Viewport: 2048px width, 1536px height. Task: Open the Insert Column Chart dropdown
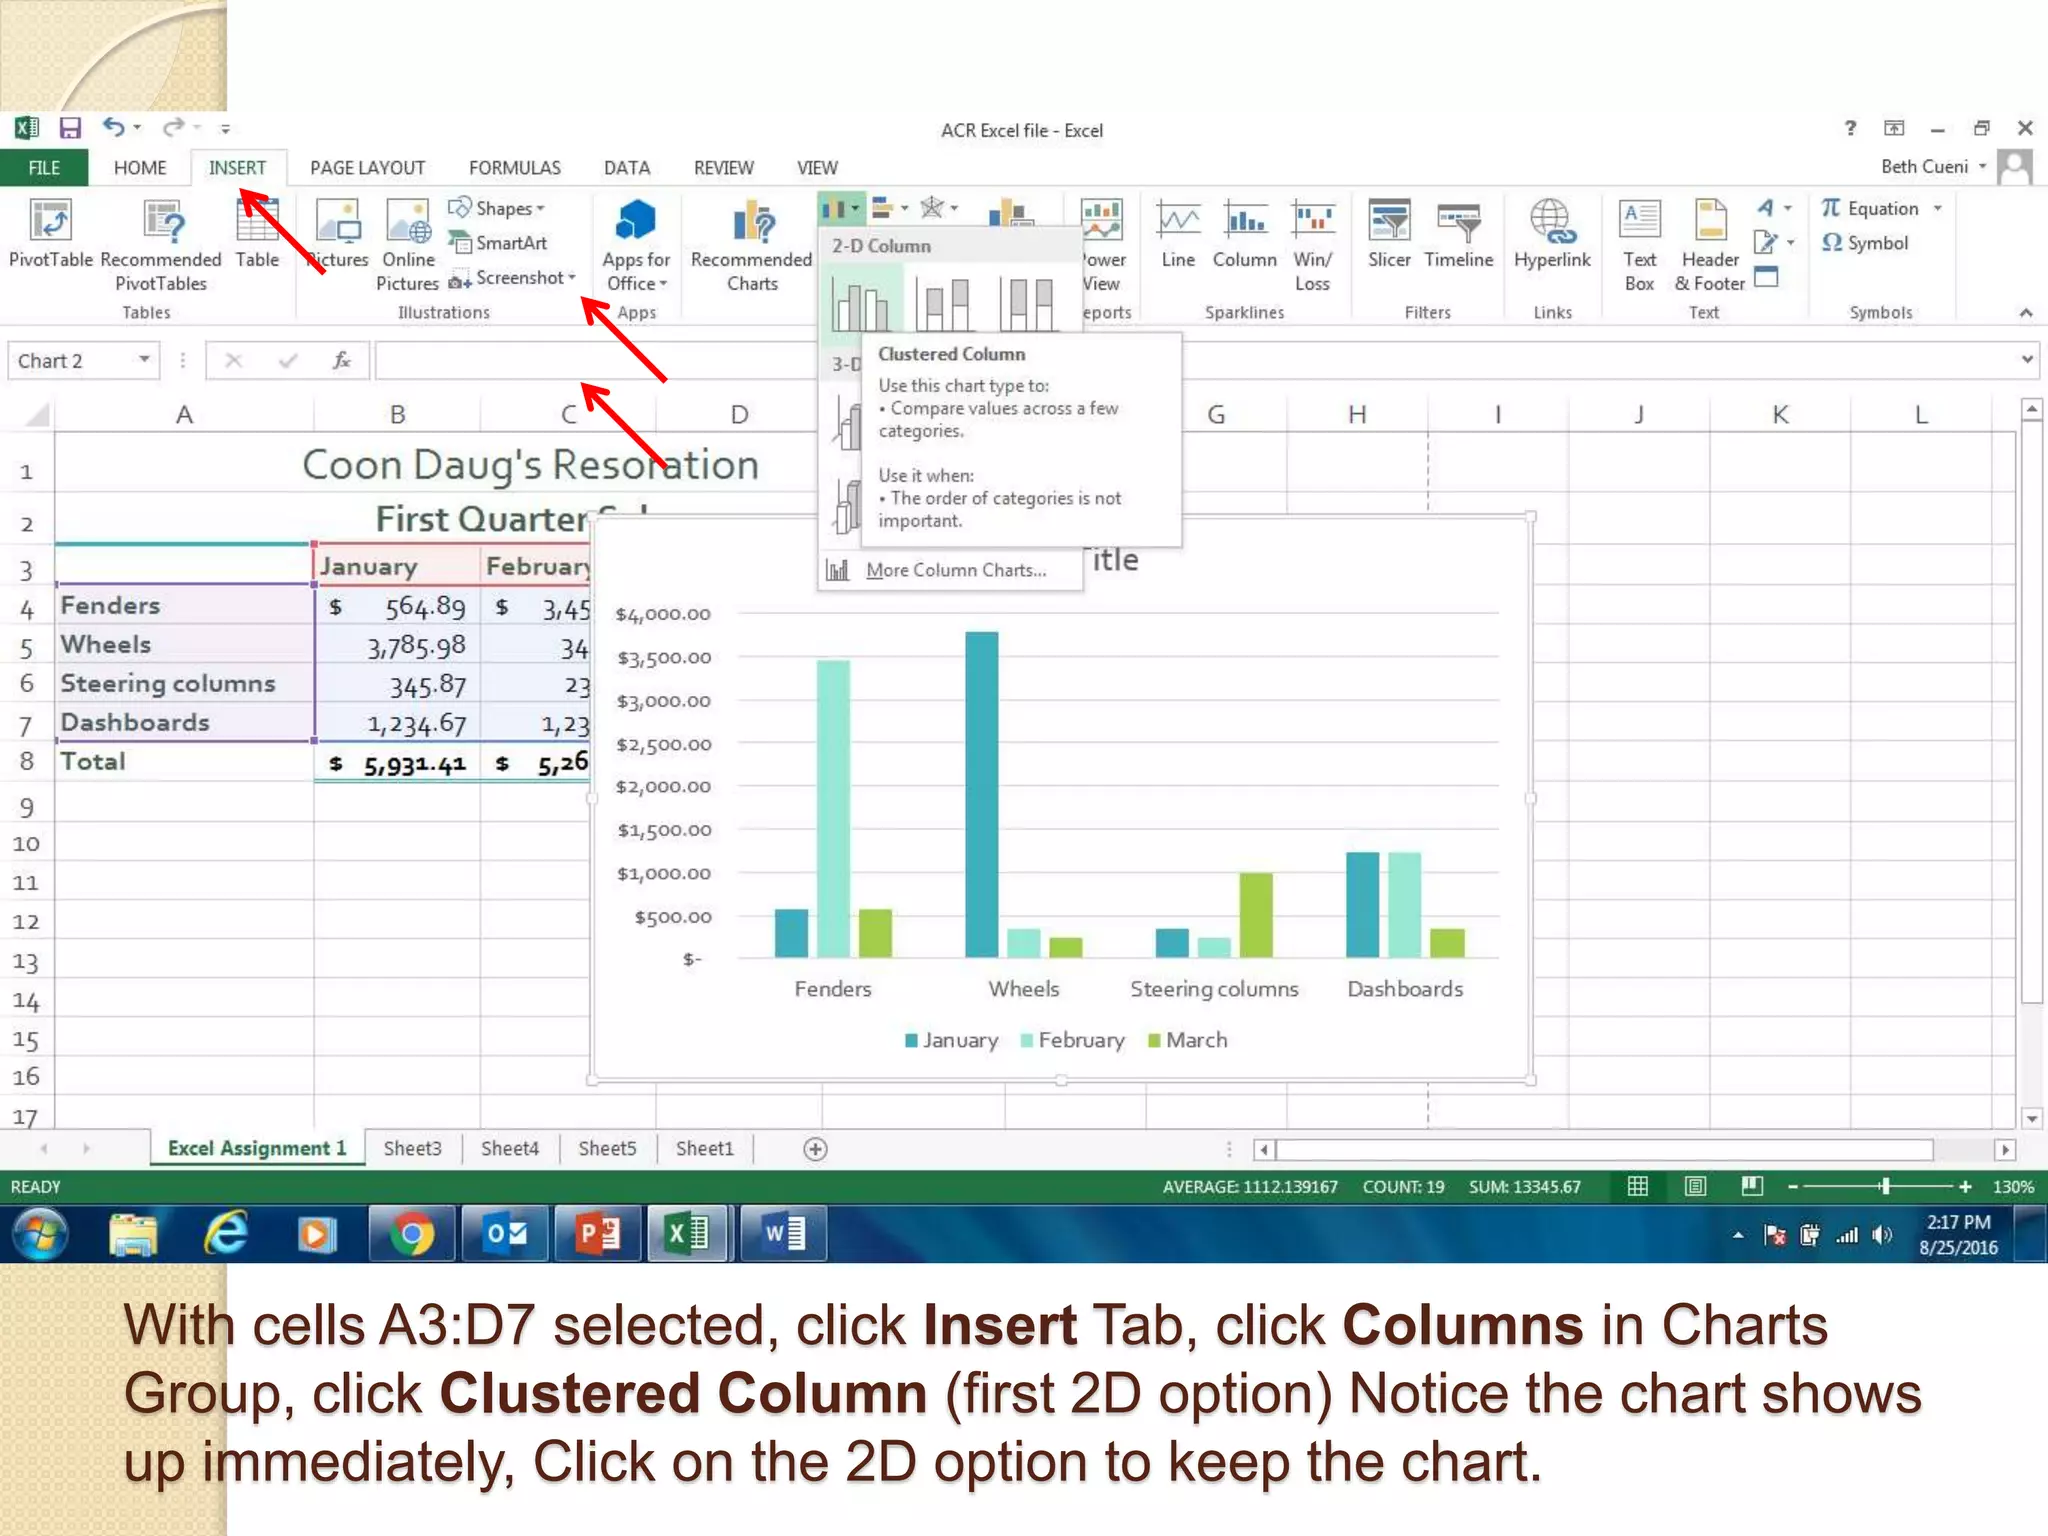(841, 209)
